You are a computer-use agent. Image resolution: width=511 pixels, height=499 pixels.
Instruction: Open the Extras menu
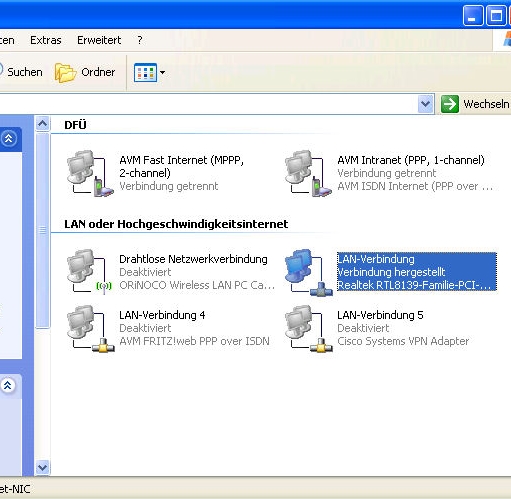(46, 40)
